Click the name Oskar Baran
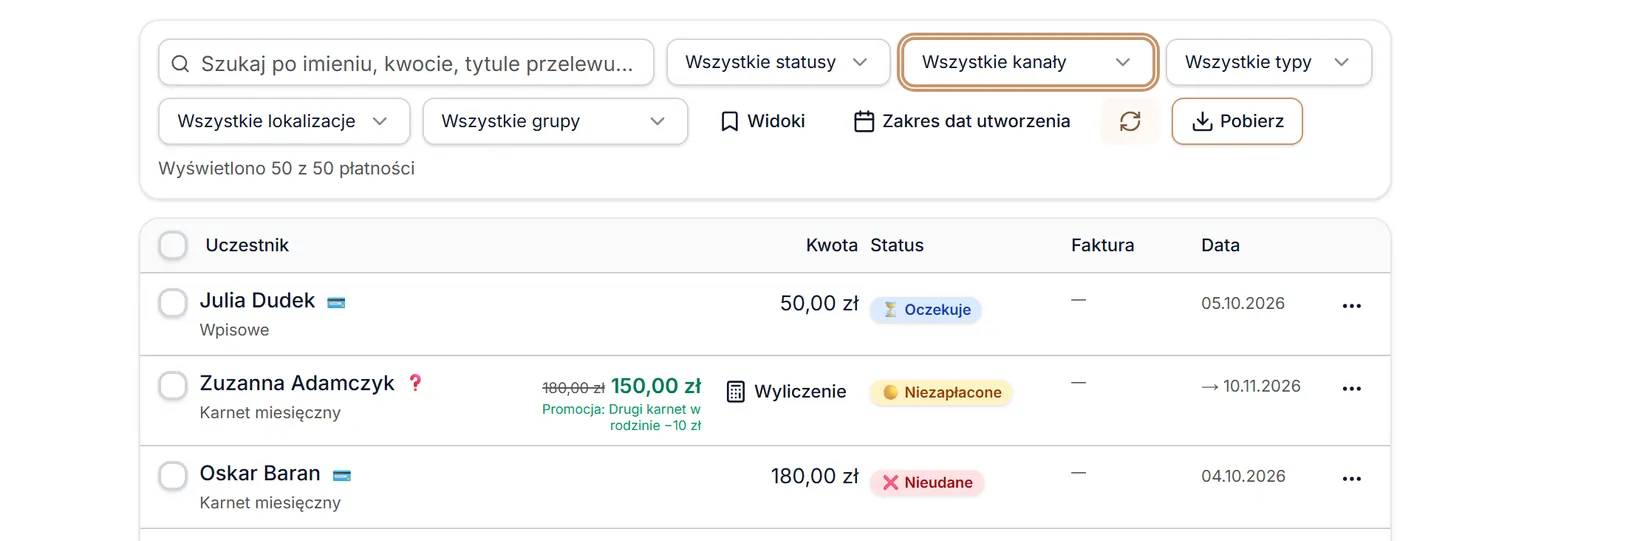 [260, 473]
